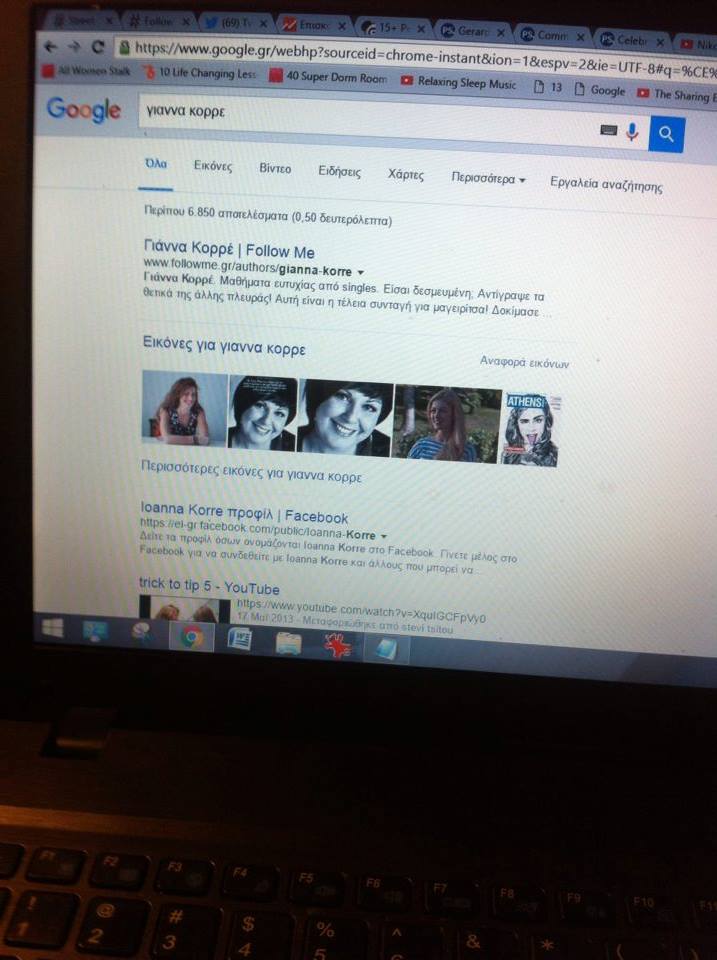This screenshot has height=960, width=717.
Task: Click the YouTube result video thumbnail
Action: pos(184,607)
